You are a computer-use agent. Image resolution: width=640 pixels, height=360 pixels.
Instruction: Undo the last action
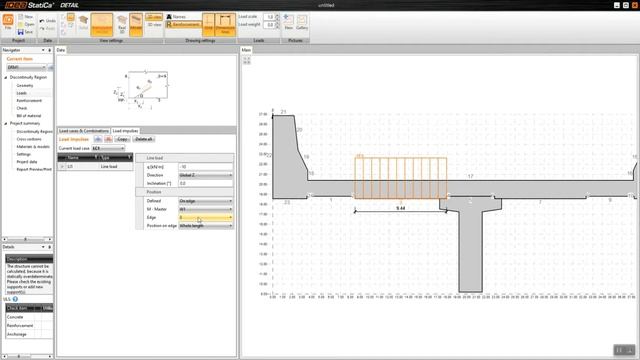(47, 21)
